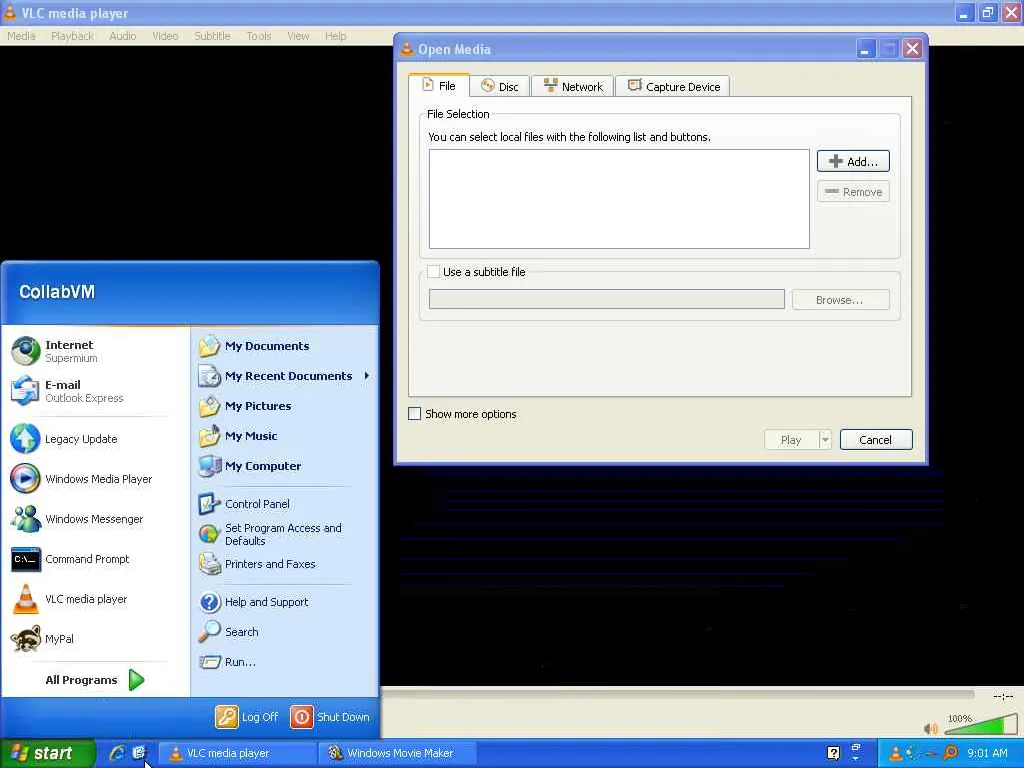Click the Play button in Open Media
The height and width of the screenshot is (768, 1024).
click(791, 440)
